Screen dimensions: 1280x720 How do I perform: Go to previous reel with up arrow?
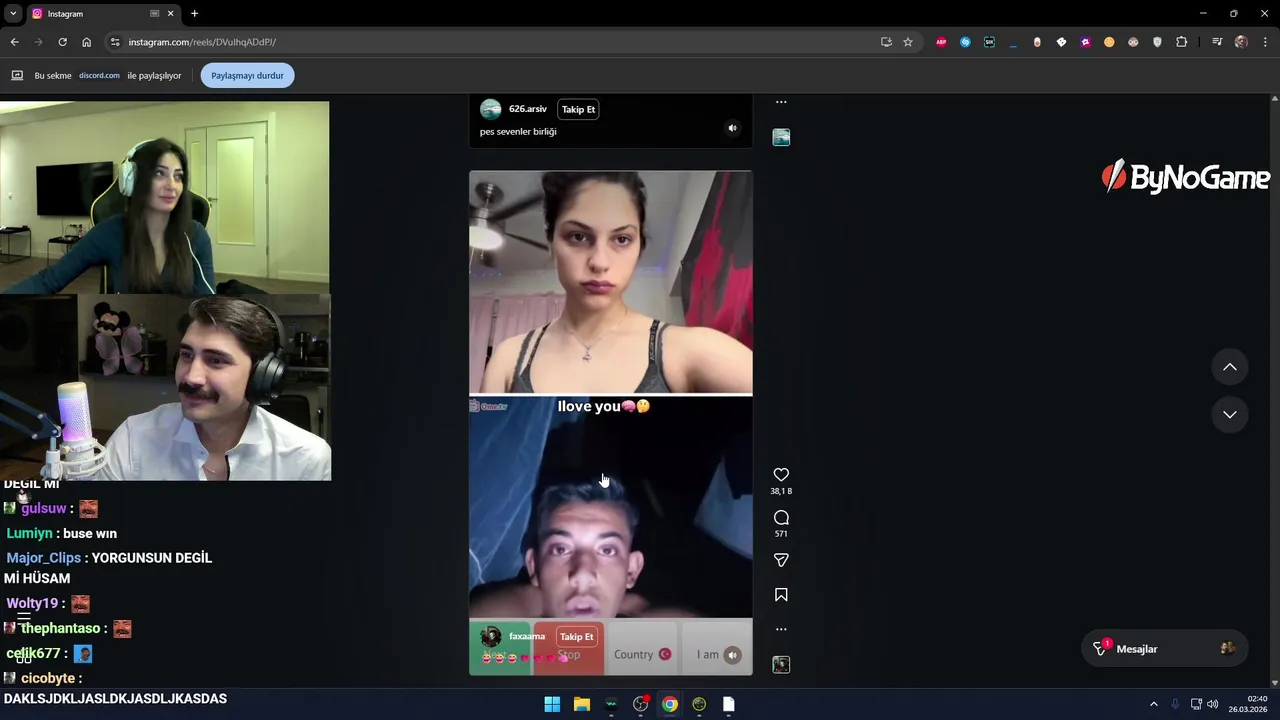[1230, 367]
